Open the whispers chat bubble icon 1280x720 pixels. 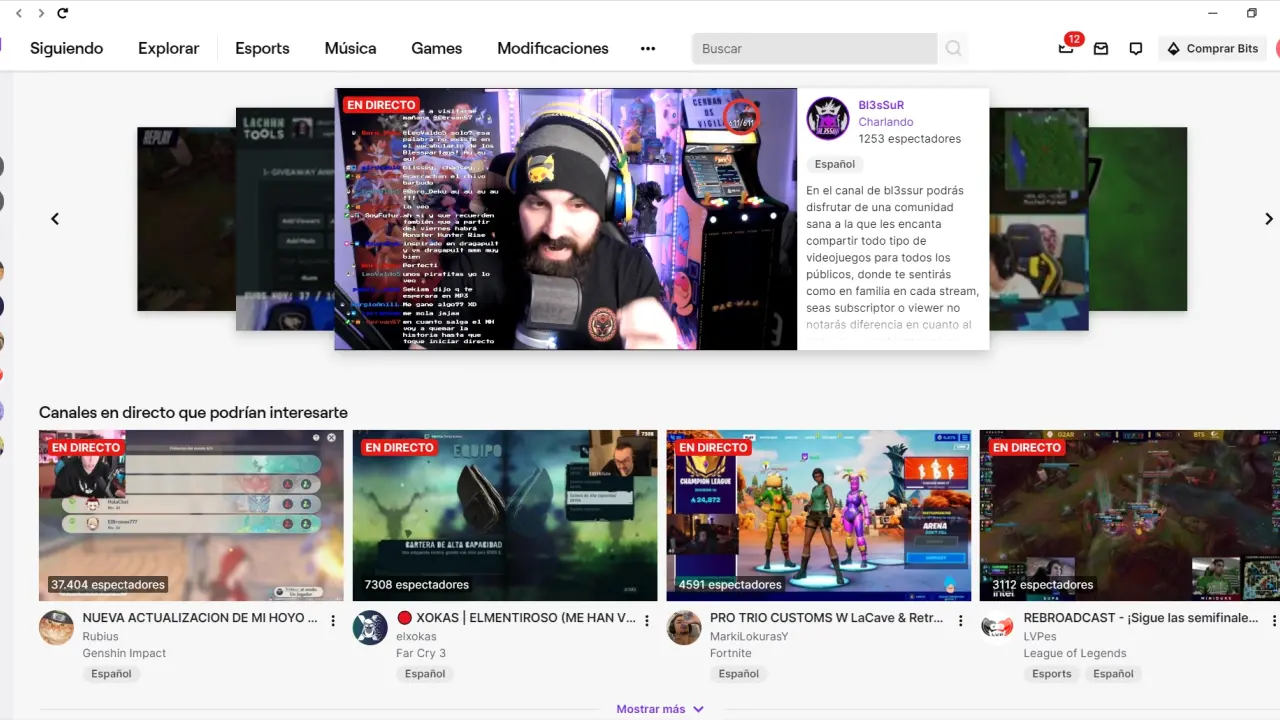(1135, 48)
